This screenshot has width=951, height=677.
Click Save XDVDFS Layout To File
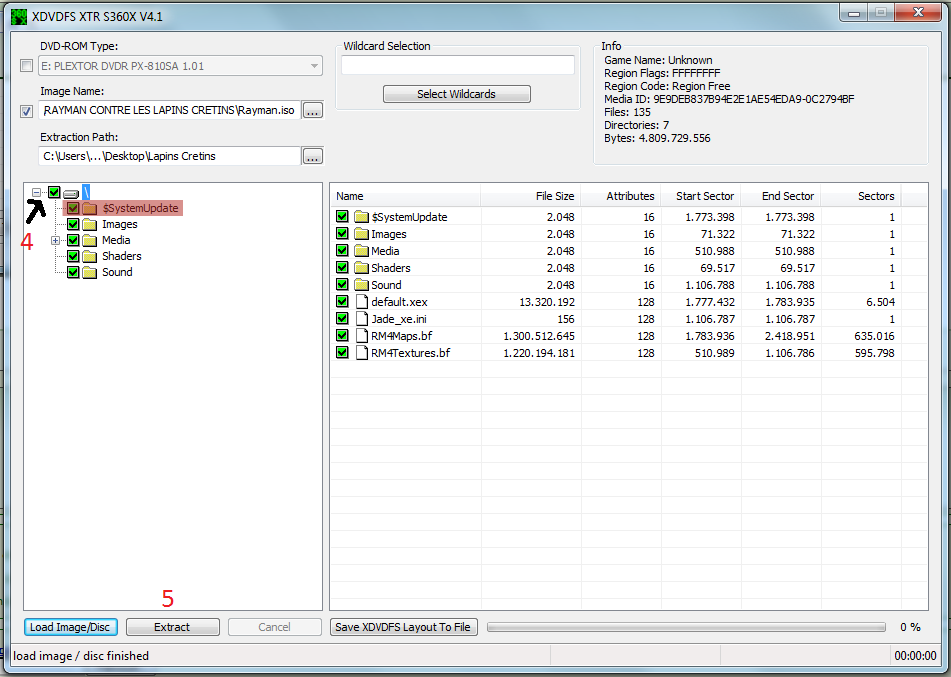[x=404, y=627]
